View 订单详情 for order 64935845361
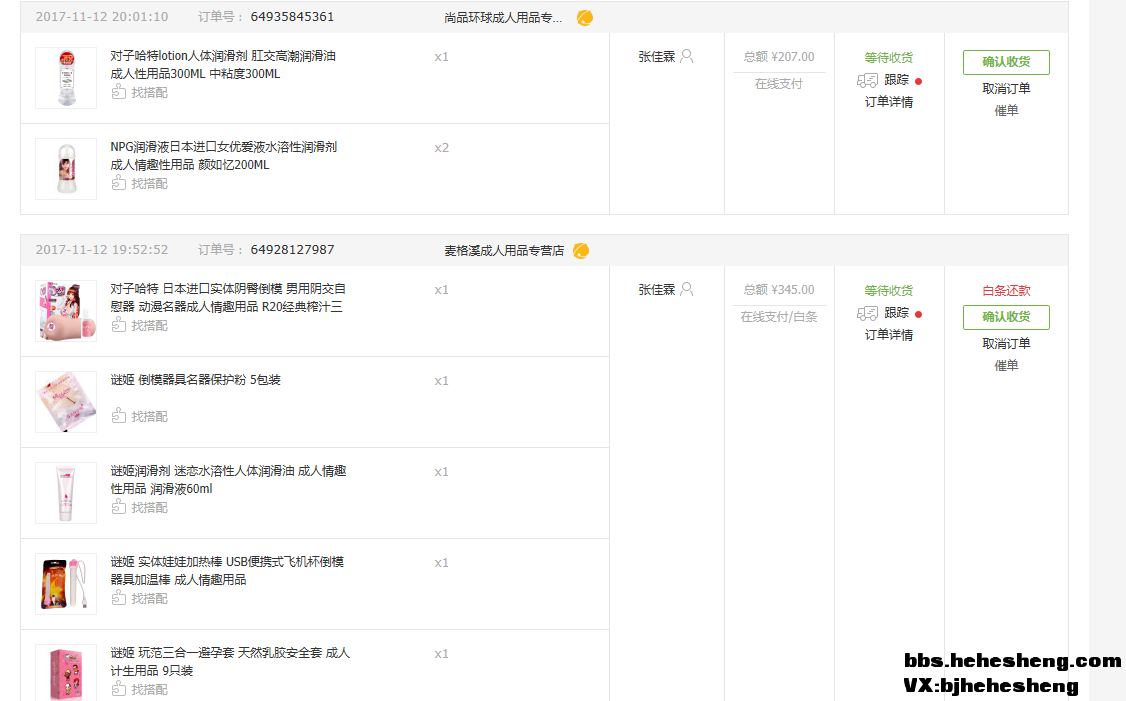This screenshot has width=1126, height=701. (x=888, y=102)
